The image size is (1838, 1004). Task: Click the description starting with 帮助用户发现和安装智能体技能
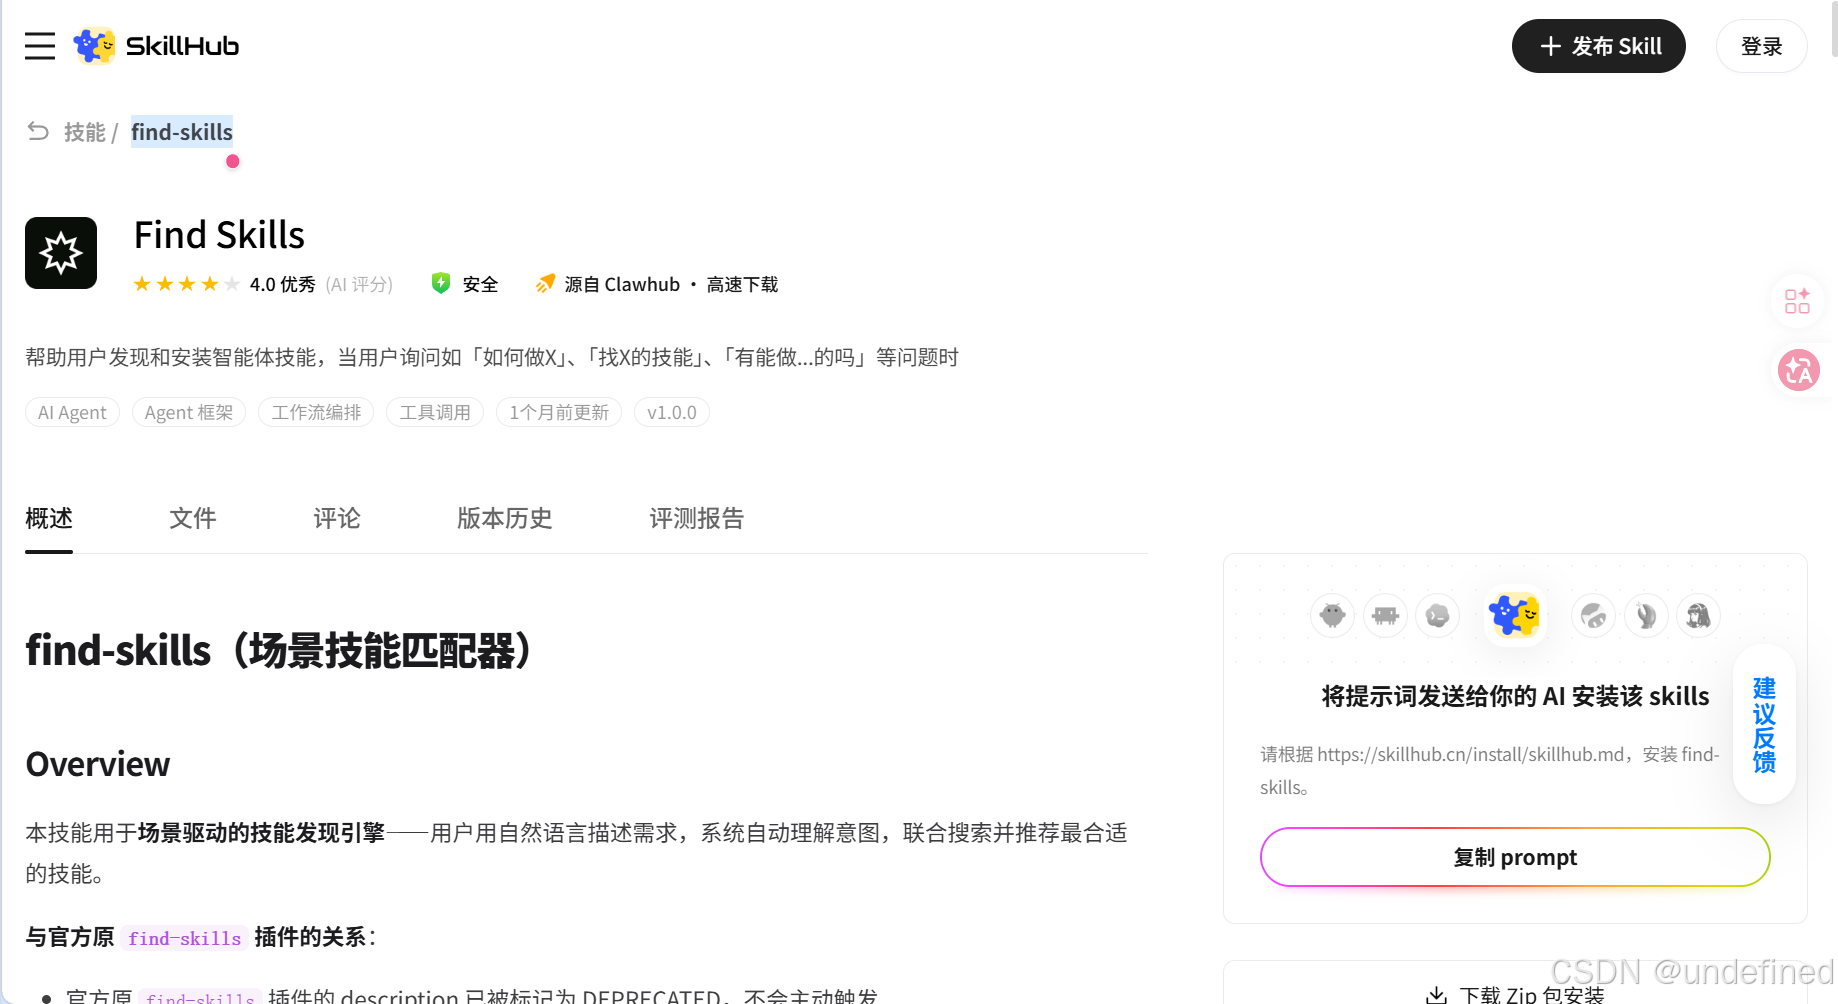(492, 357)
